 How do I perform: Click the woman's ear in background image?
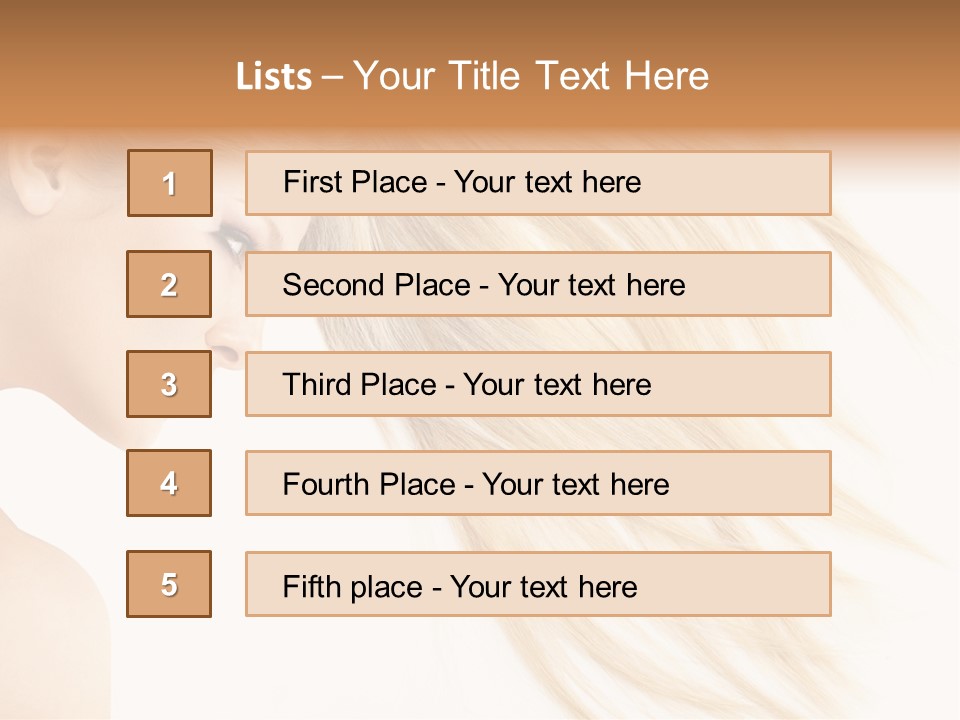(x=42, y=175)
